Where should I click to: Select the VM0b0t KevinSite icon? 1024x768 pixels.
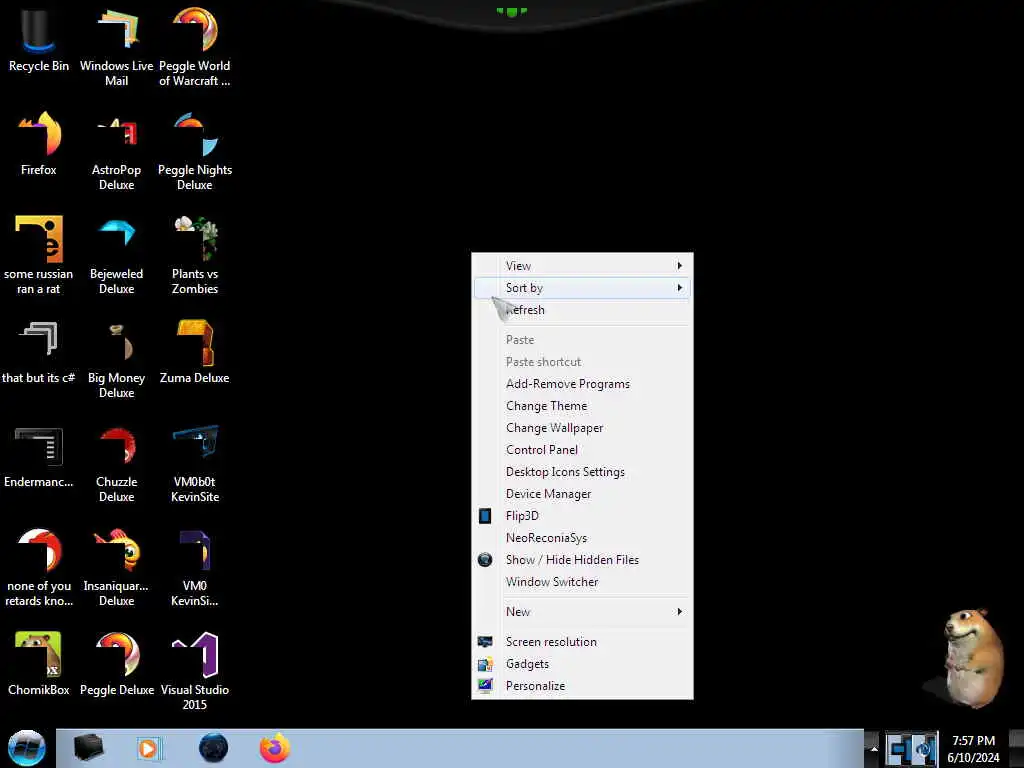pos(195,462)
